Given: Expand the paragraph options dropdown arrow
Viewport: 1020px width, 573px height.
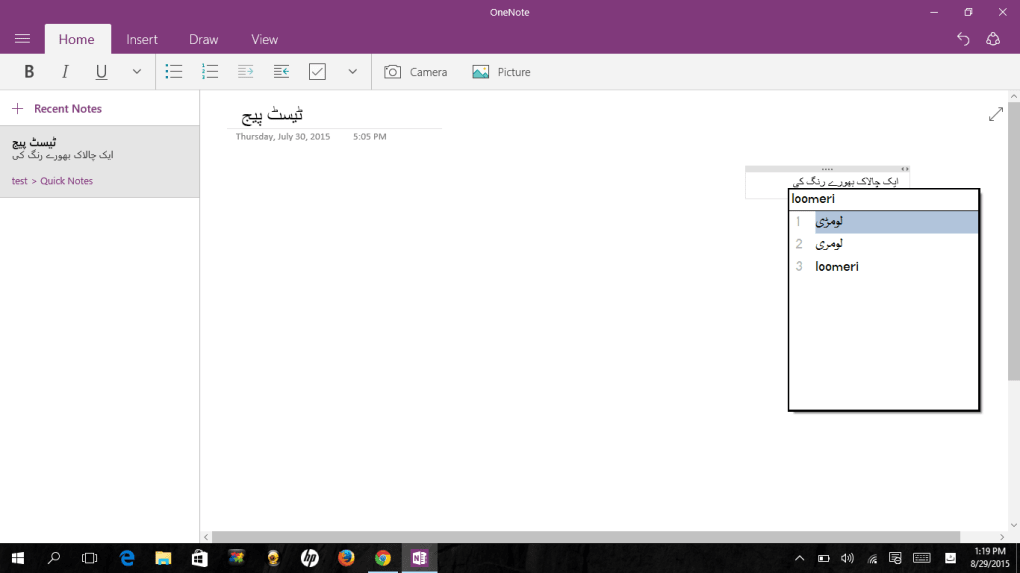Looking at the screenshot, I should click(x=352, y=72).
